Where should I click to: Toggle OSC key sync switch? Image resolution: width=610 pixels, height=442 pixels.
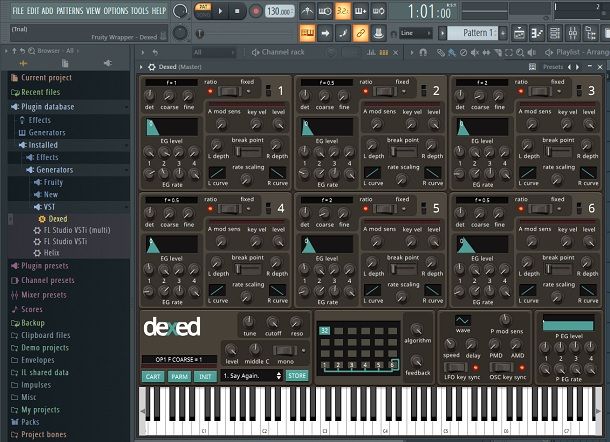[502, 367]
